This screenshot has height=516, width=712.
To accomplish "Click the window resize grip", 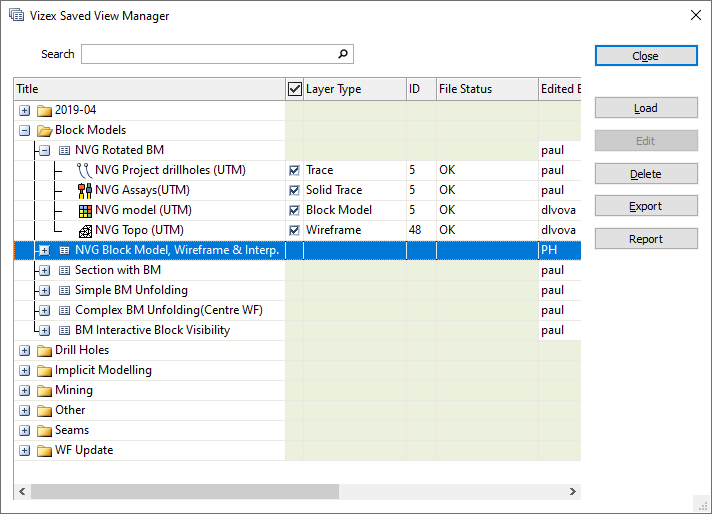I will coord(703,506).
